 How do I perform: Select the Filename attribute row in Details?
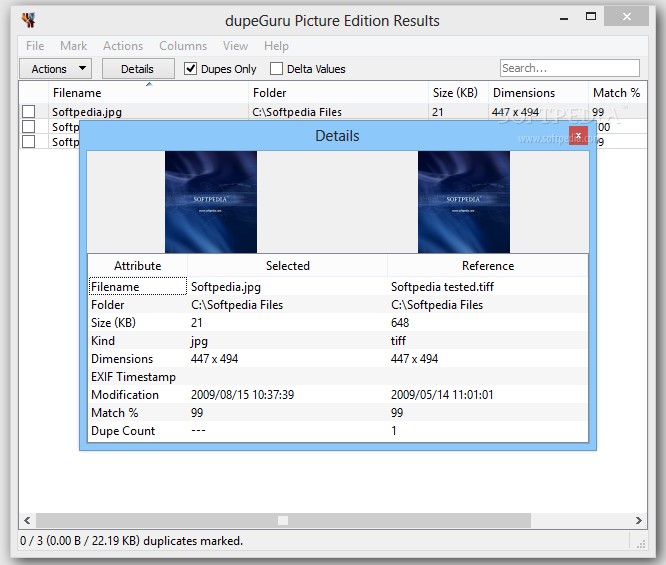(x=338, y=286)
